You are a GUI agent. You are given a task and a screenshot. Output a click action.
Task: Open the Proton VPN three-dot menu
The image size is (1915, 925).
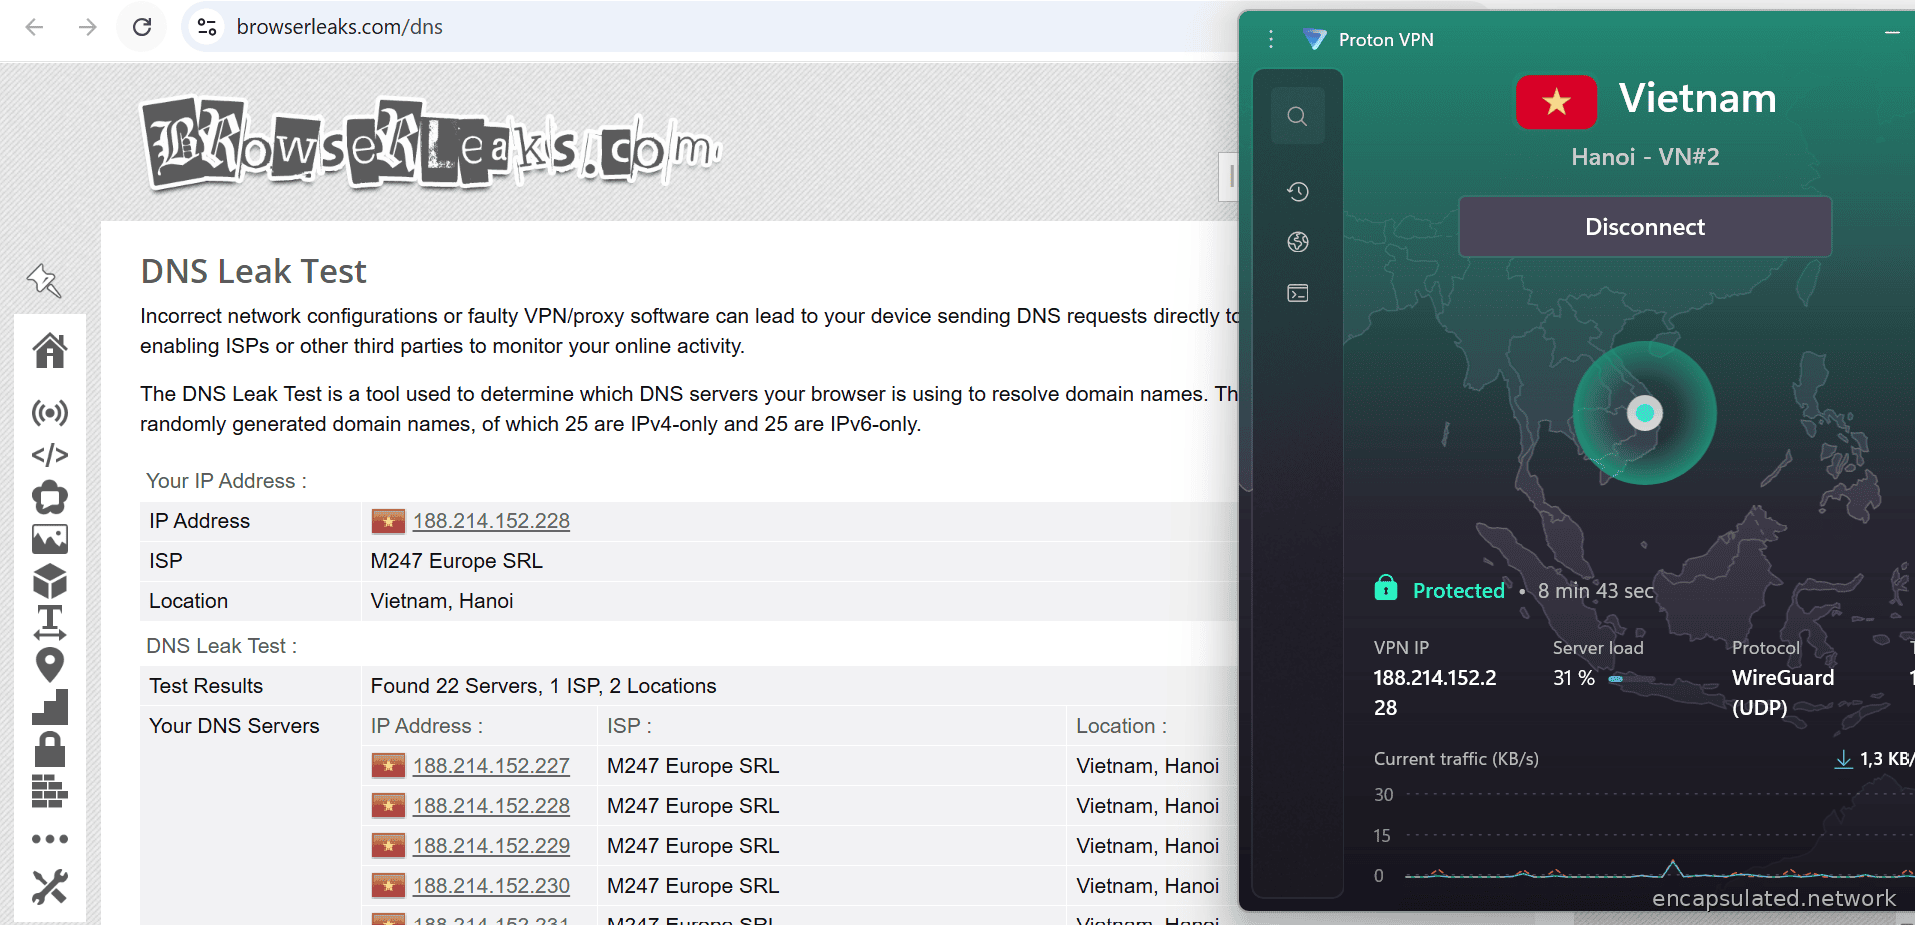pyautogui.click(x=1271, y=39)
